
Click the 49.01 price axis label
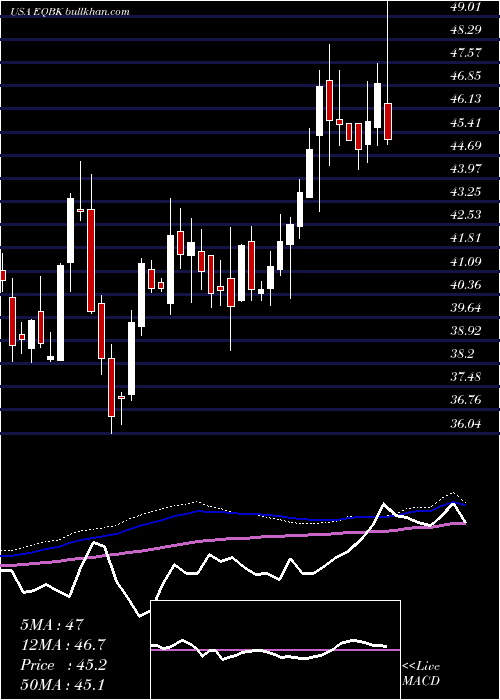(467, 7)
